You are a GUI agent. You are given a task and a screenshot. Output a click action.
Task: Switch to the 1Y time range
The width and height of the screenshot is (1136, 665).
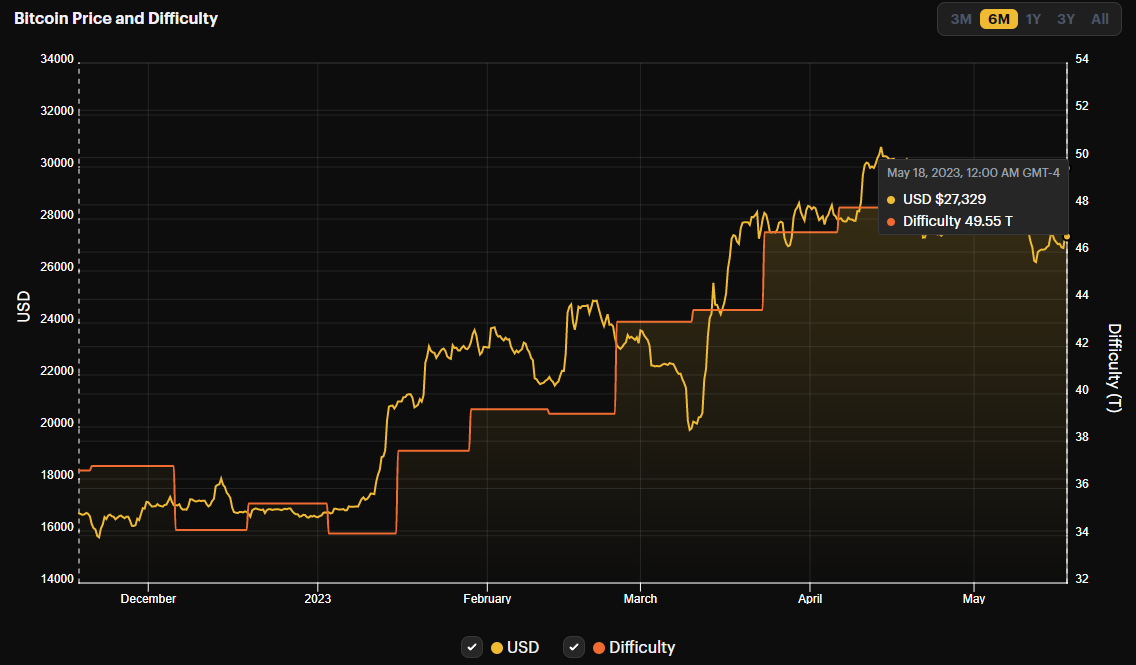1033,19
